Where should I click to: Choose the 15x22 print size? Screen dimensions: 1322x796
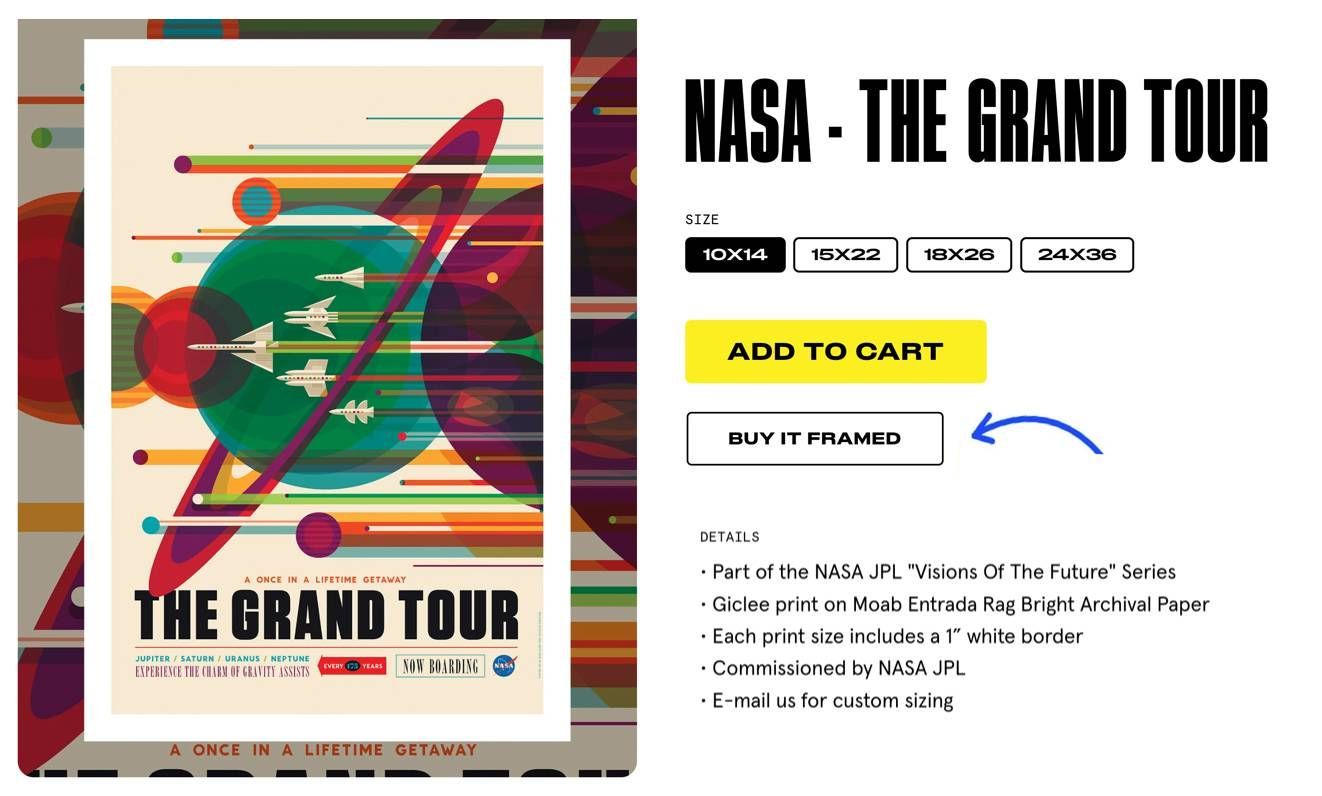845,255
